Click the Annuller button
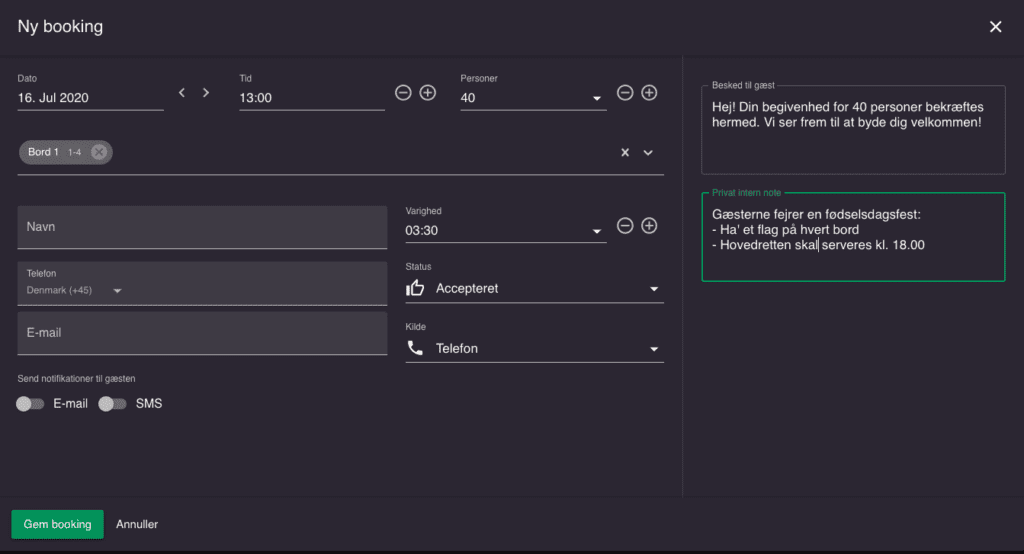The height and width of the screenshot is (554, 1024). (137, 524)
